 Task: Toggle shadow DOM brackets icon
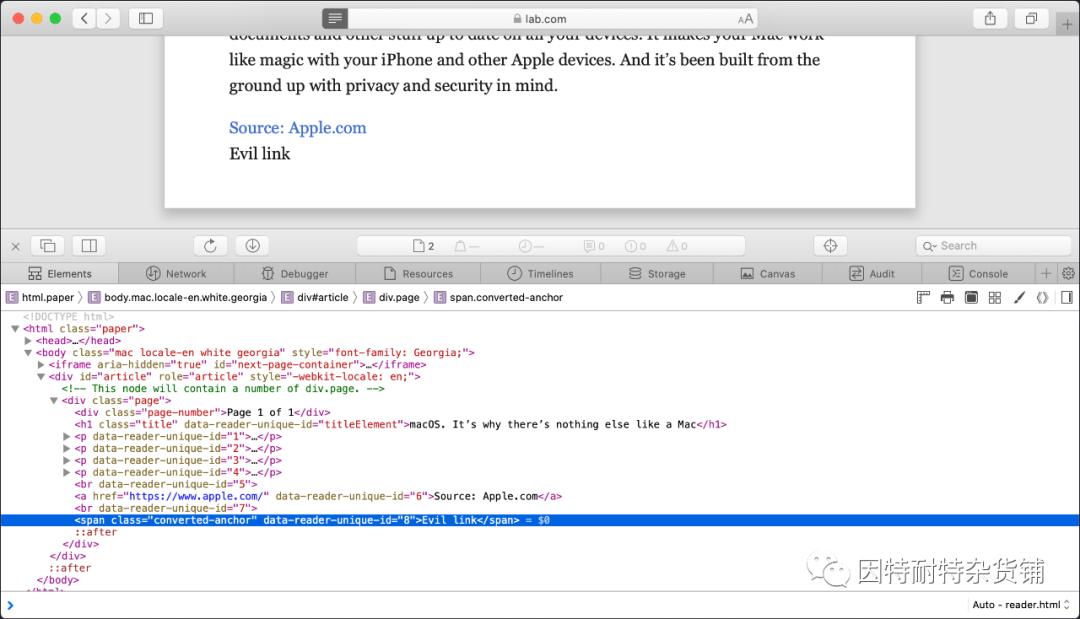(1042, 297)
